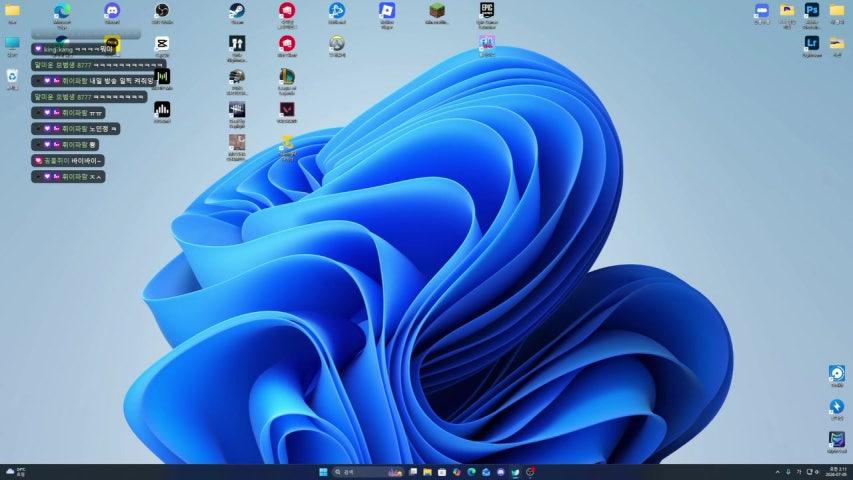Toggle the Korean IME input indicator
The height and width of the screenshot is (480, 853).
tap(799, 472)
